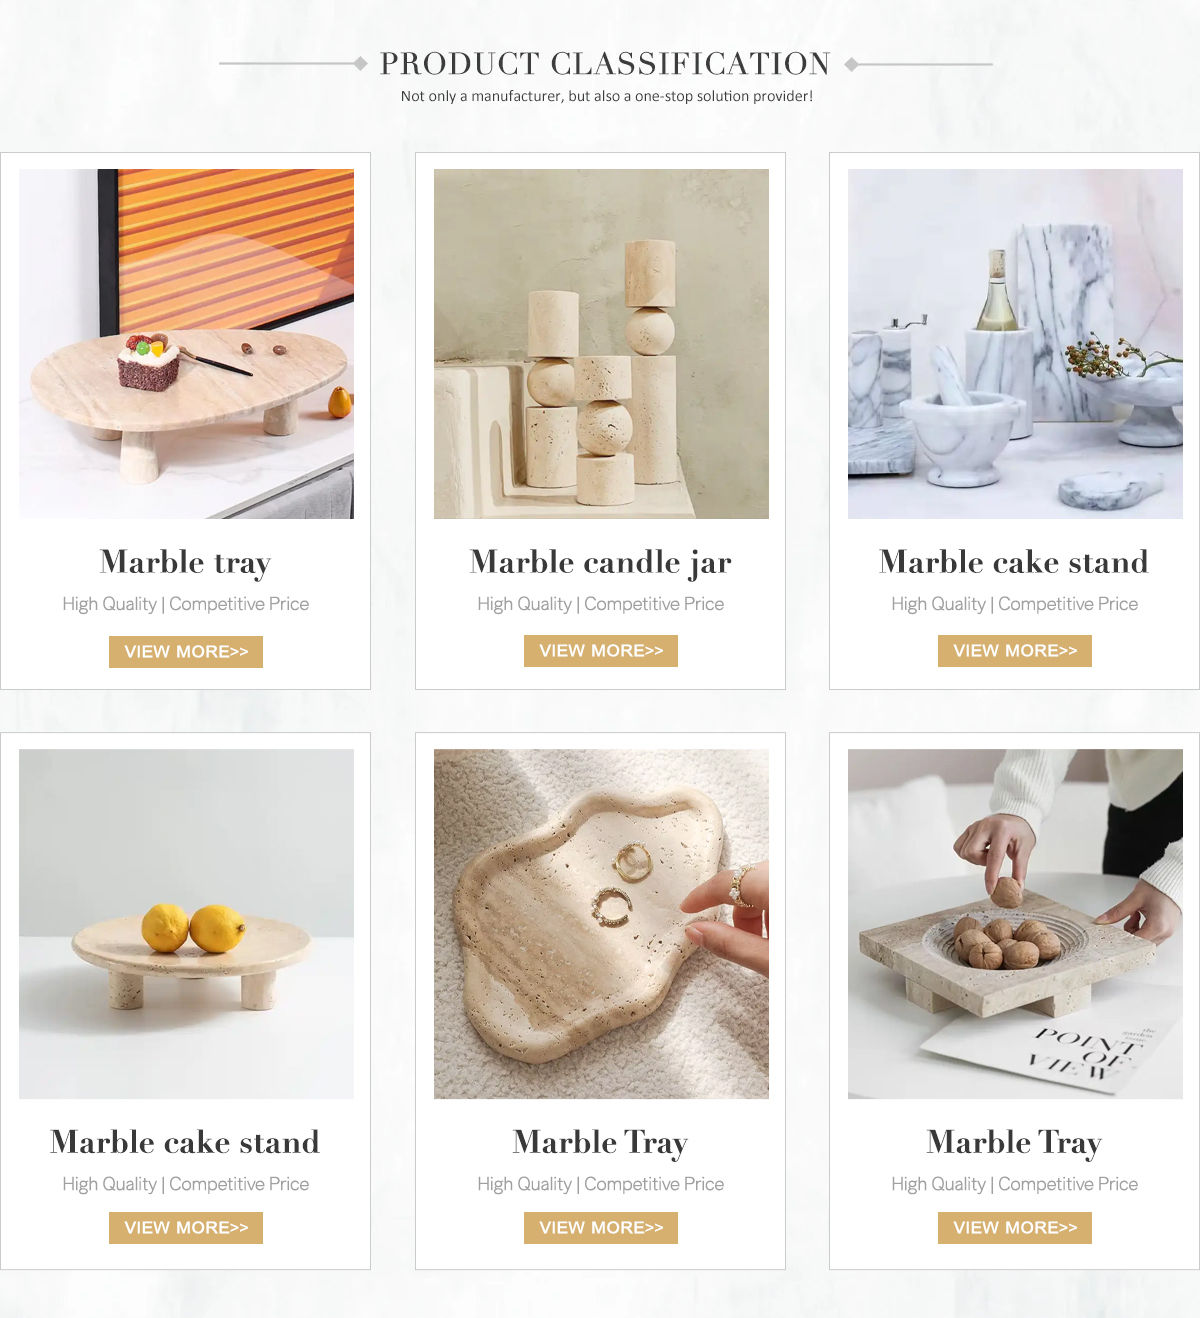Click the Product Classification heading
1200x1318 pixels.
pos(605,64)
